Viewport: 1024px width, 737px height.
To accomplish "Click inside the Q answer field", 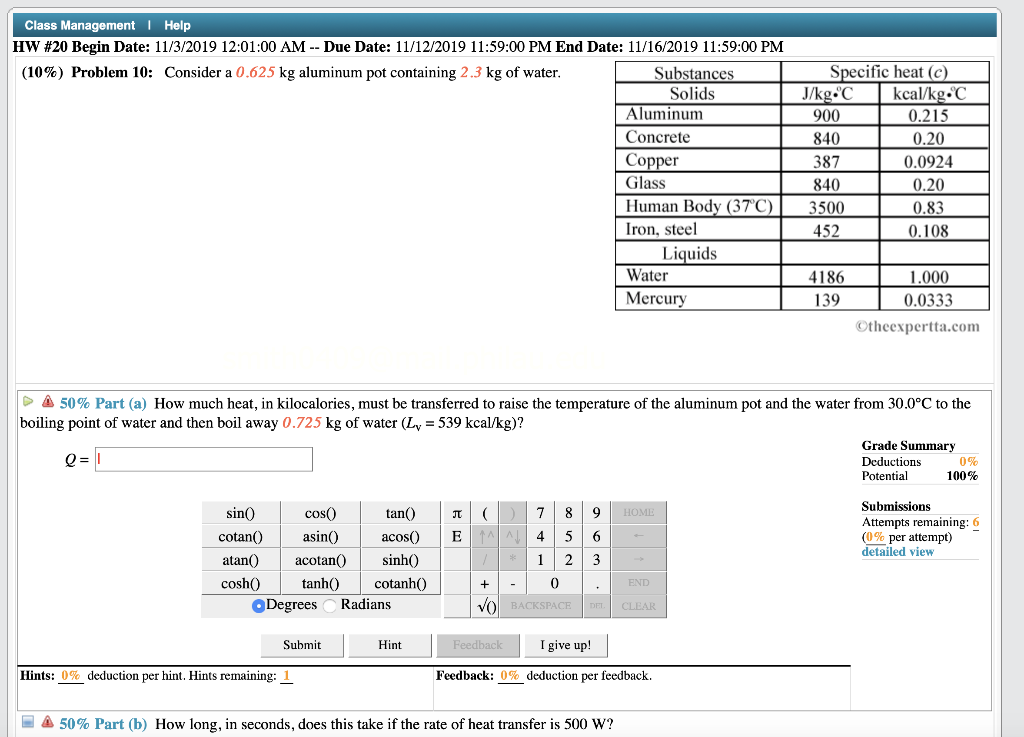I will coord(203,459).
